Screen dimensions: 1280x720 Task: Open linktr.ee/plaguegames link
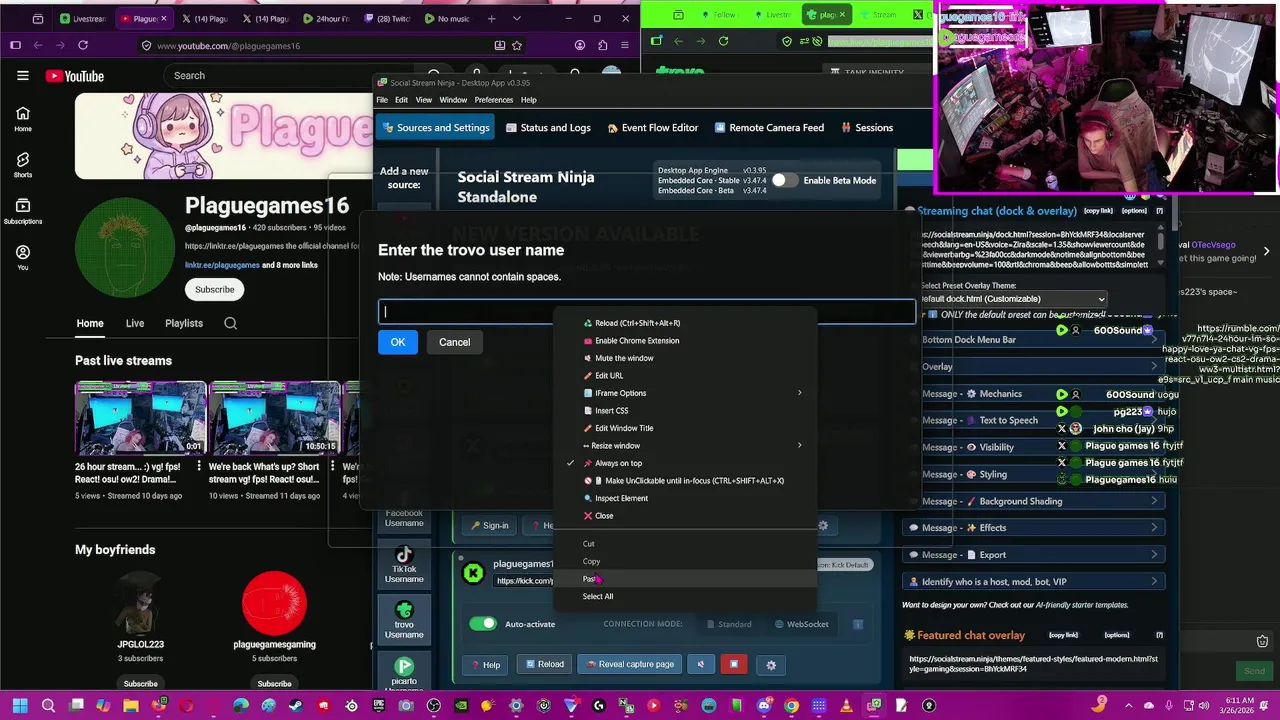coord(222,265)
